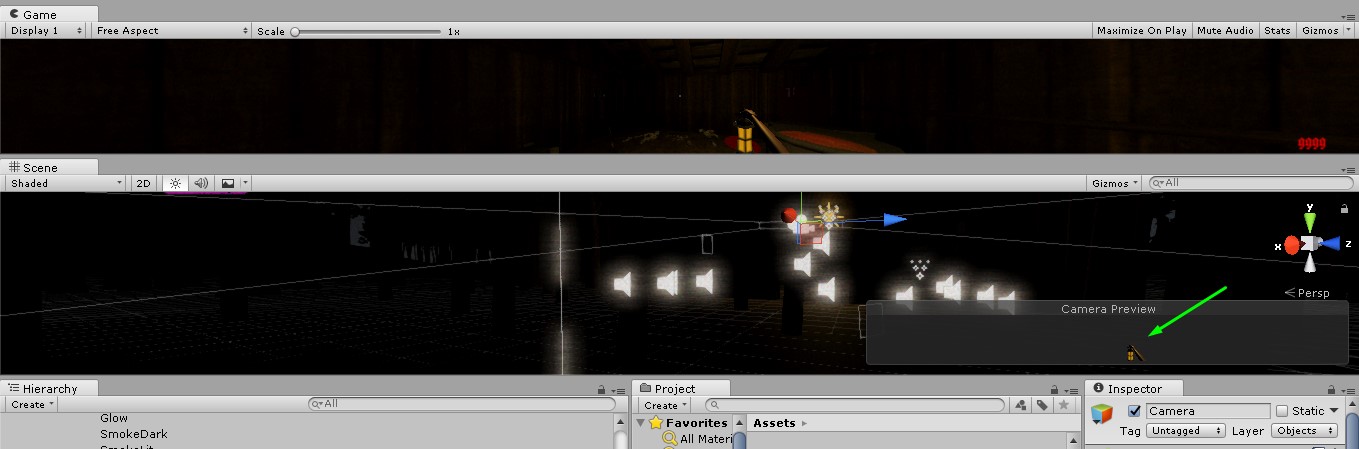Toggle Gizmos button in Game view

pyautogui.click(x=1319, y=30)
